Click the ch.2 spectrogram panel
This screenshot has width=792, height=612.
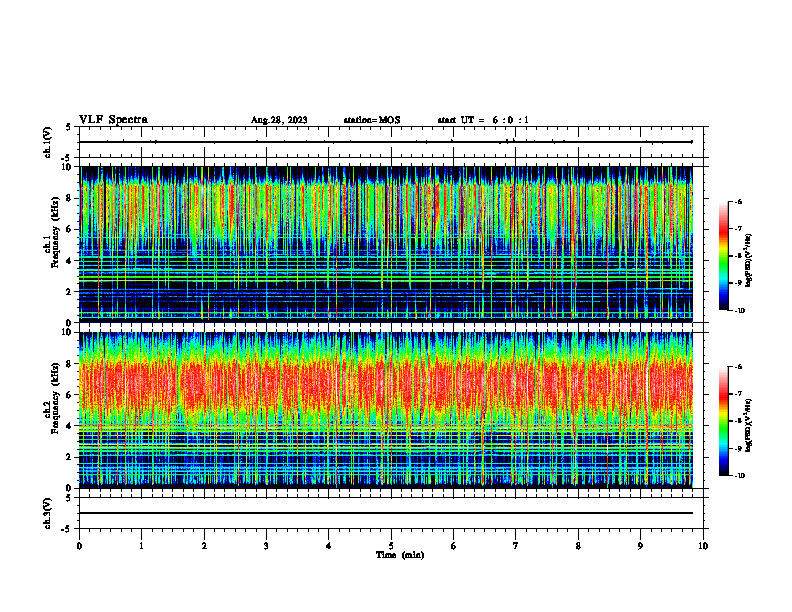pos(385,410)
